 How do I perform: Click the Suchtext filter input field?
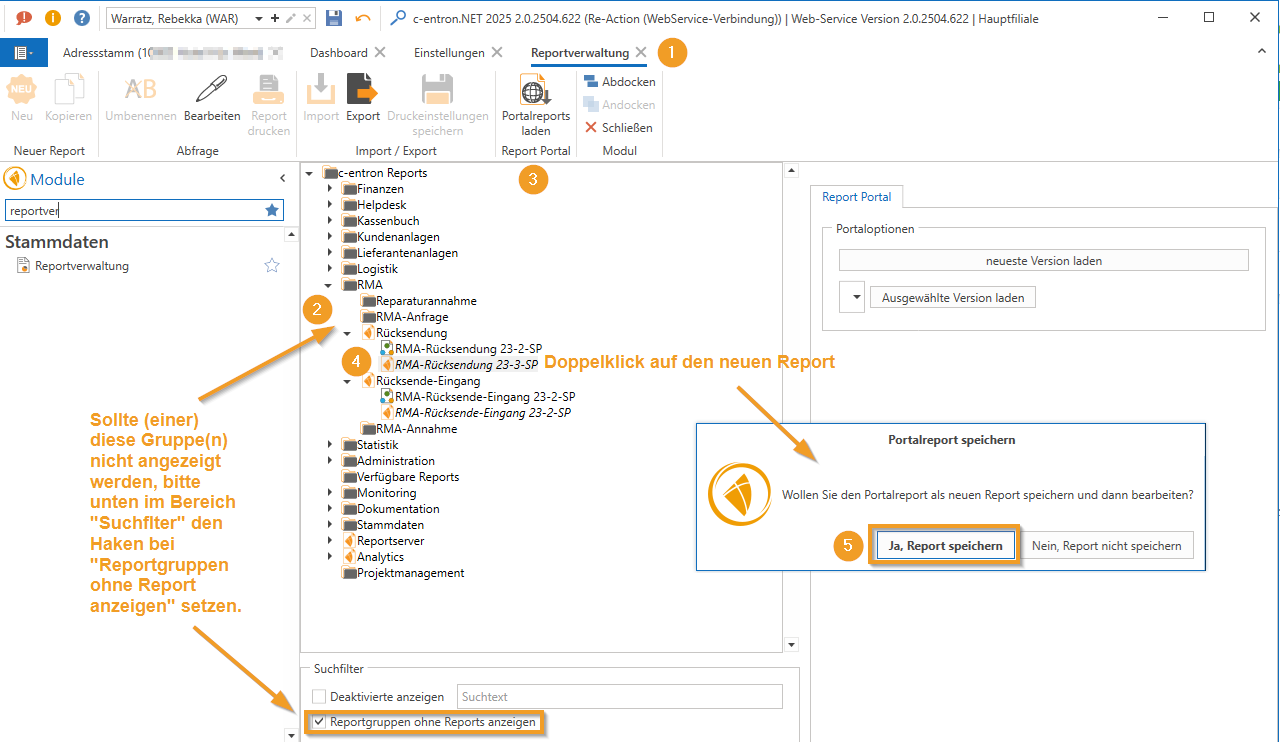[619, 697]
